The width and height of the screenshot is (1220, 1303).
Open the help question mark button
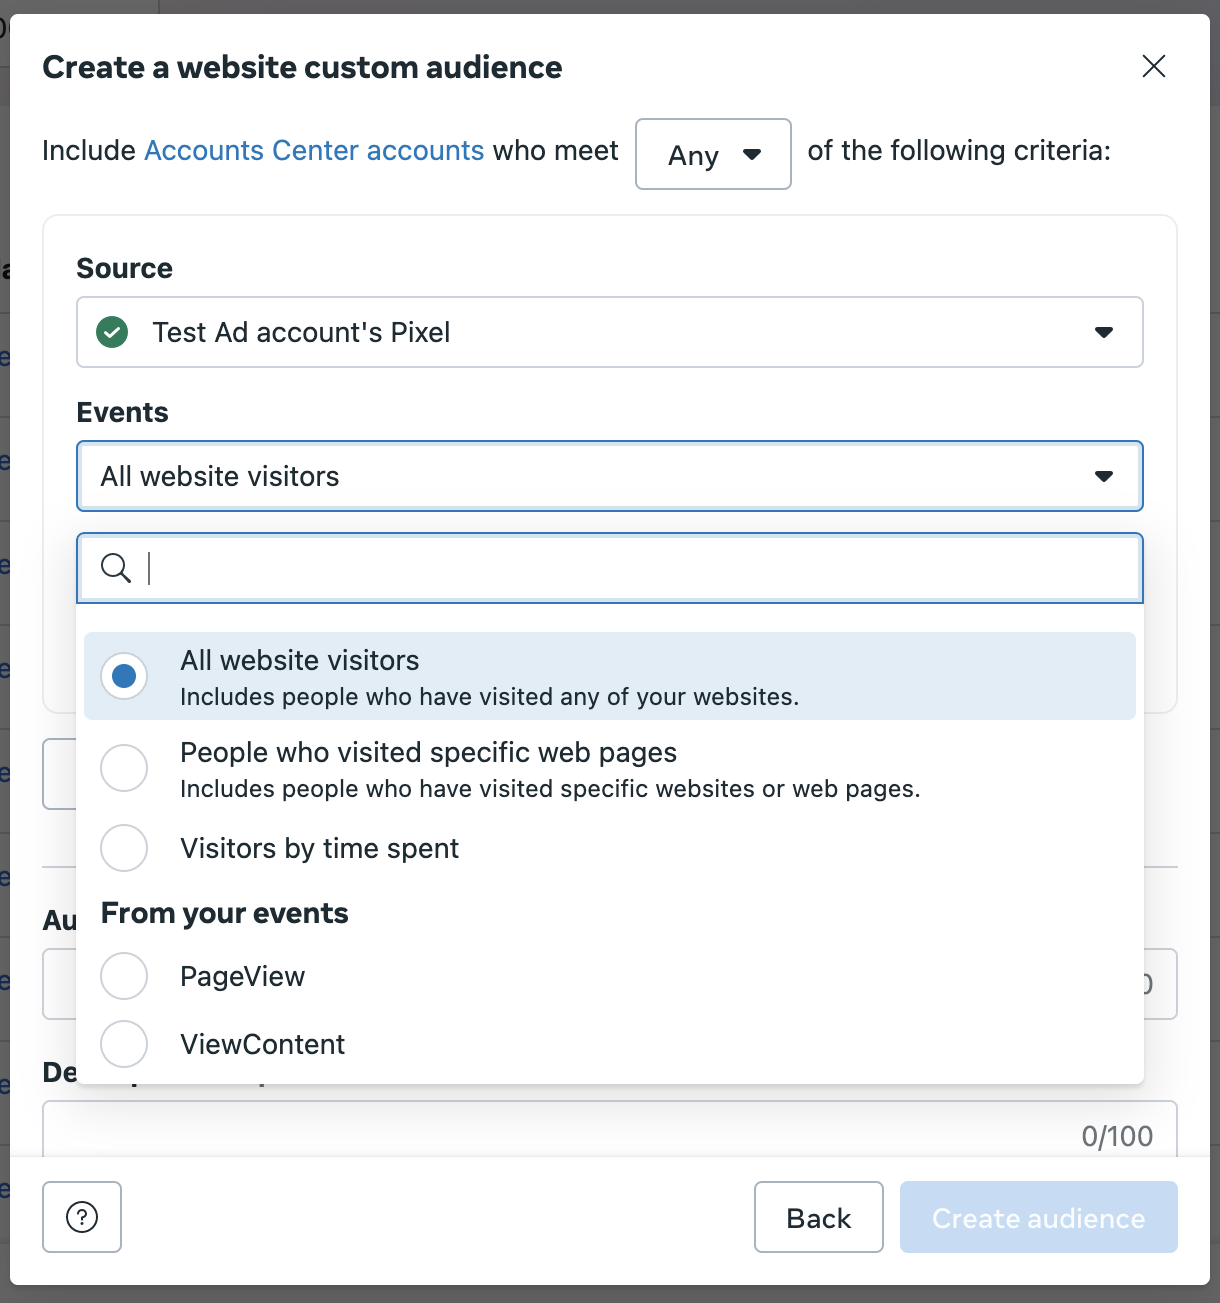(x=82, y=1217)
